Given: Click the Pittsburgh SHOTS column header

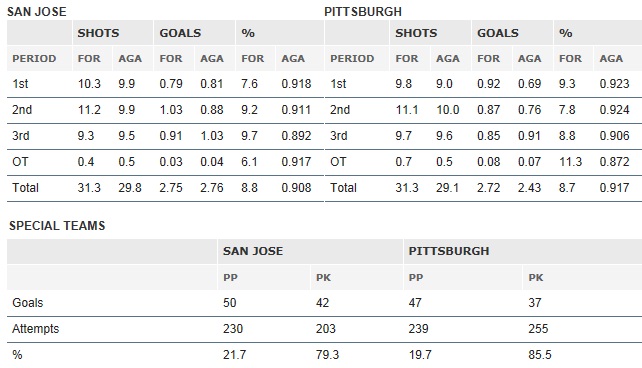Looking at the screenshot, I should tap(416, 33).
